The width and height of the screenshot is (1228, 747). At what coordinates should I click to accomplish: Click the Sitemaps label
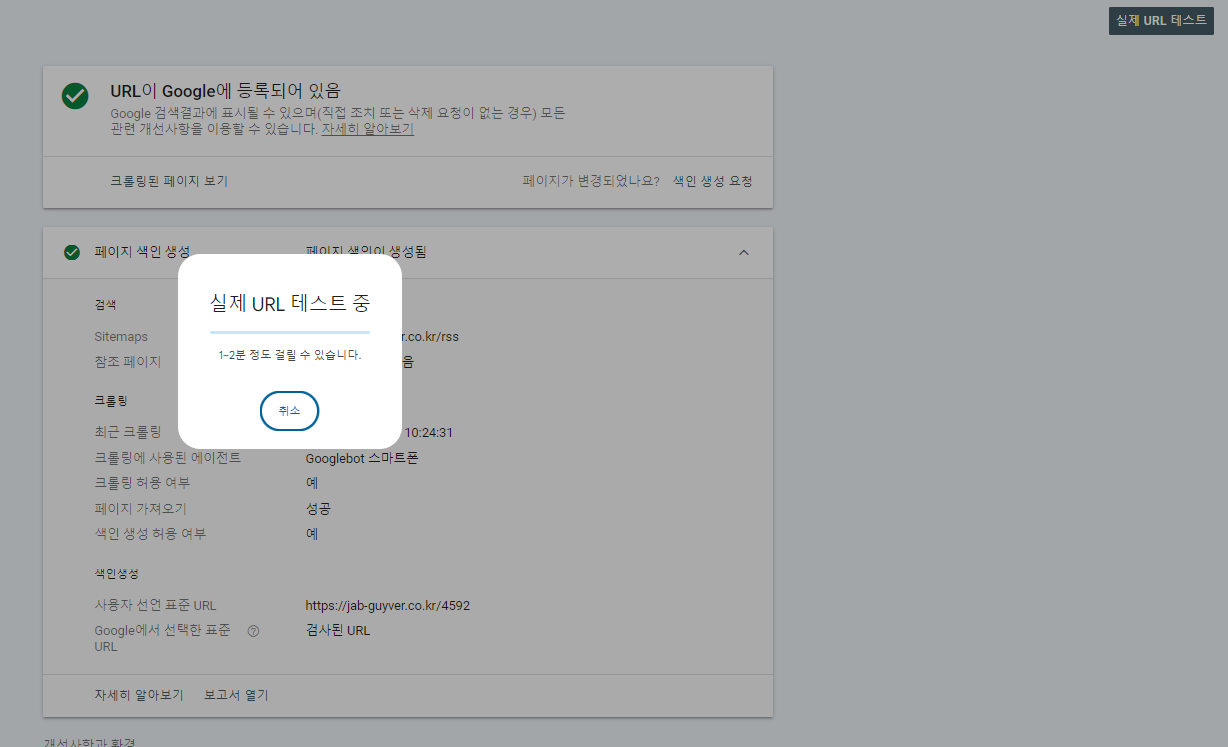121,337
